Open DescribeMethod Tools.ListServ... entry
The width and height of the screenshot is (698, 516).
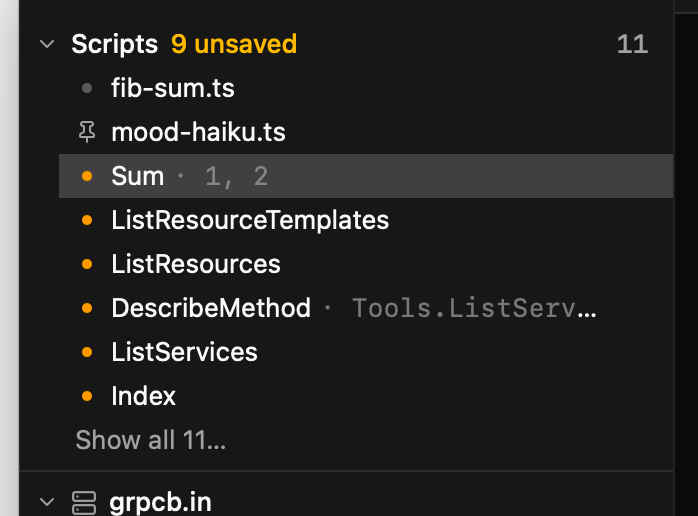click(x=366, y=308)
